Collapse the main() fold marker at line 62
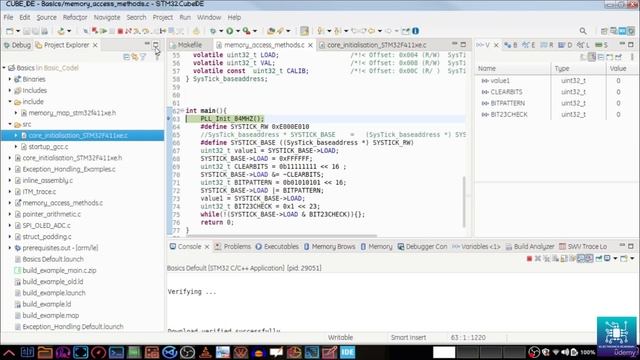Screen dimensions: 640x360 pyautogui.click(x=182, y=111)
